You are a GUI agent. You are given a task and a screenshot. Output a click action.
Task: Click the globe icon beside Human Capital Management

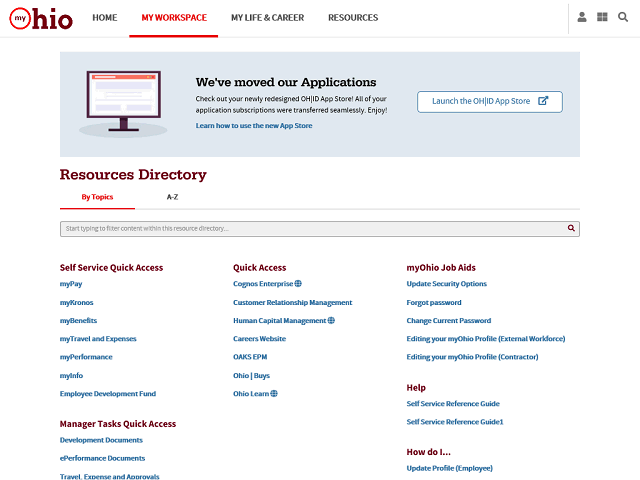pyautogui.click(x=331, y=321)
